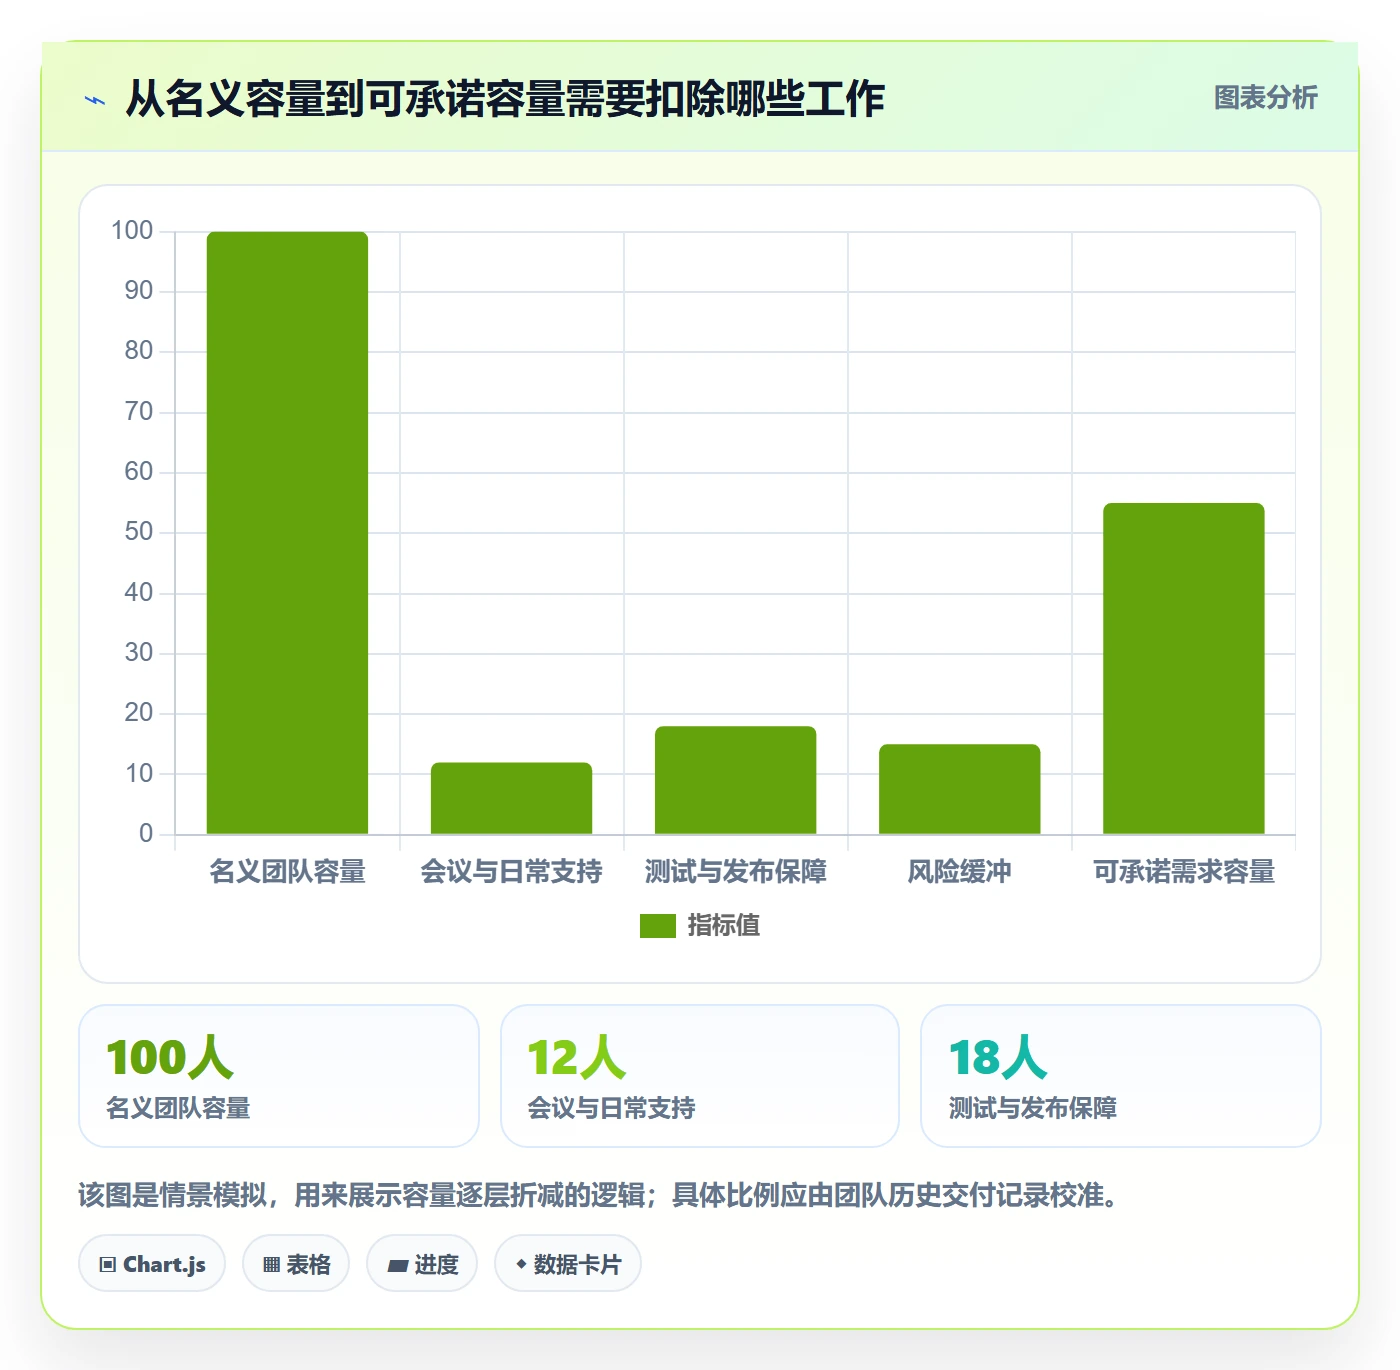The height and width of the screenshot is (1370, 1400).
Task: Click the lightning bolt icon beside the title
Action: click(x=95, y=100)
